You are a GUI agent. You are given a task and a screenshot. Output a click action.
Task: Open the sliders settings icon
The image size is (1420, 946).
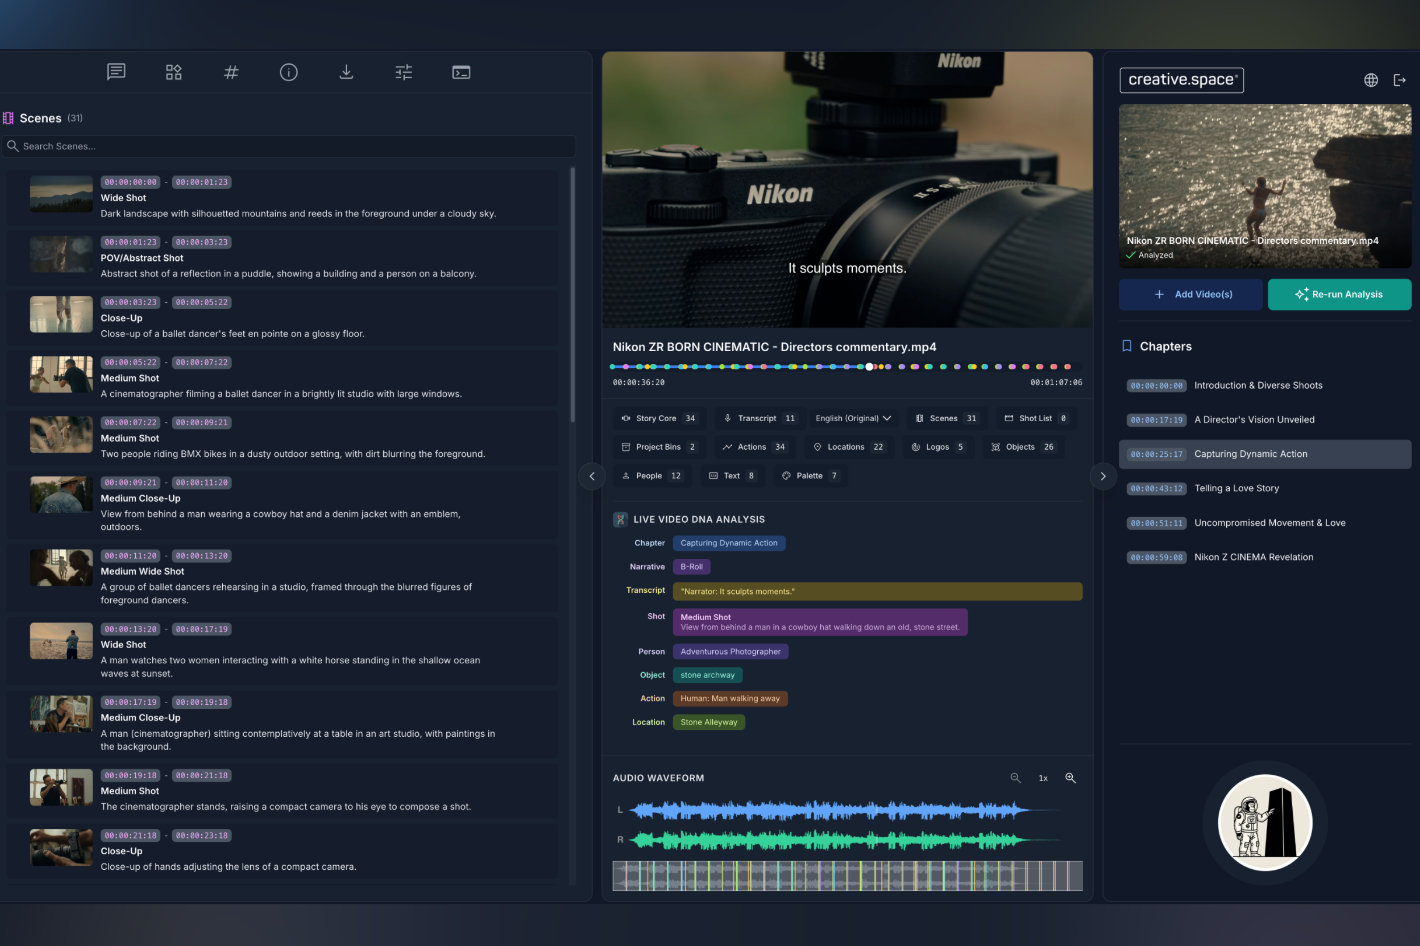pyautogui.click(x=404, y=72)
